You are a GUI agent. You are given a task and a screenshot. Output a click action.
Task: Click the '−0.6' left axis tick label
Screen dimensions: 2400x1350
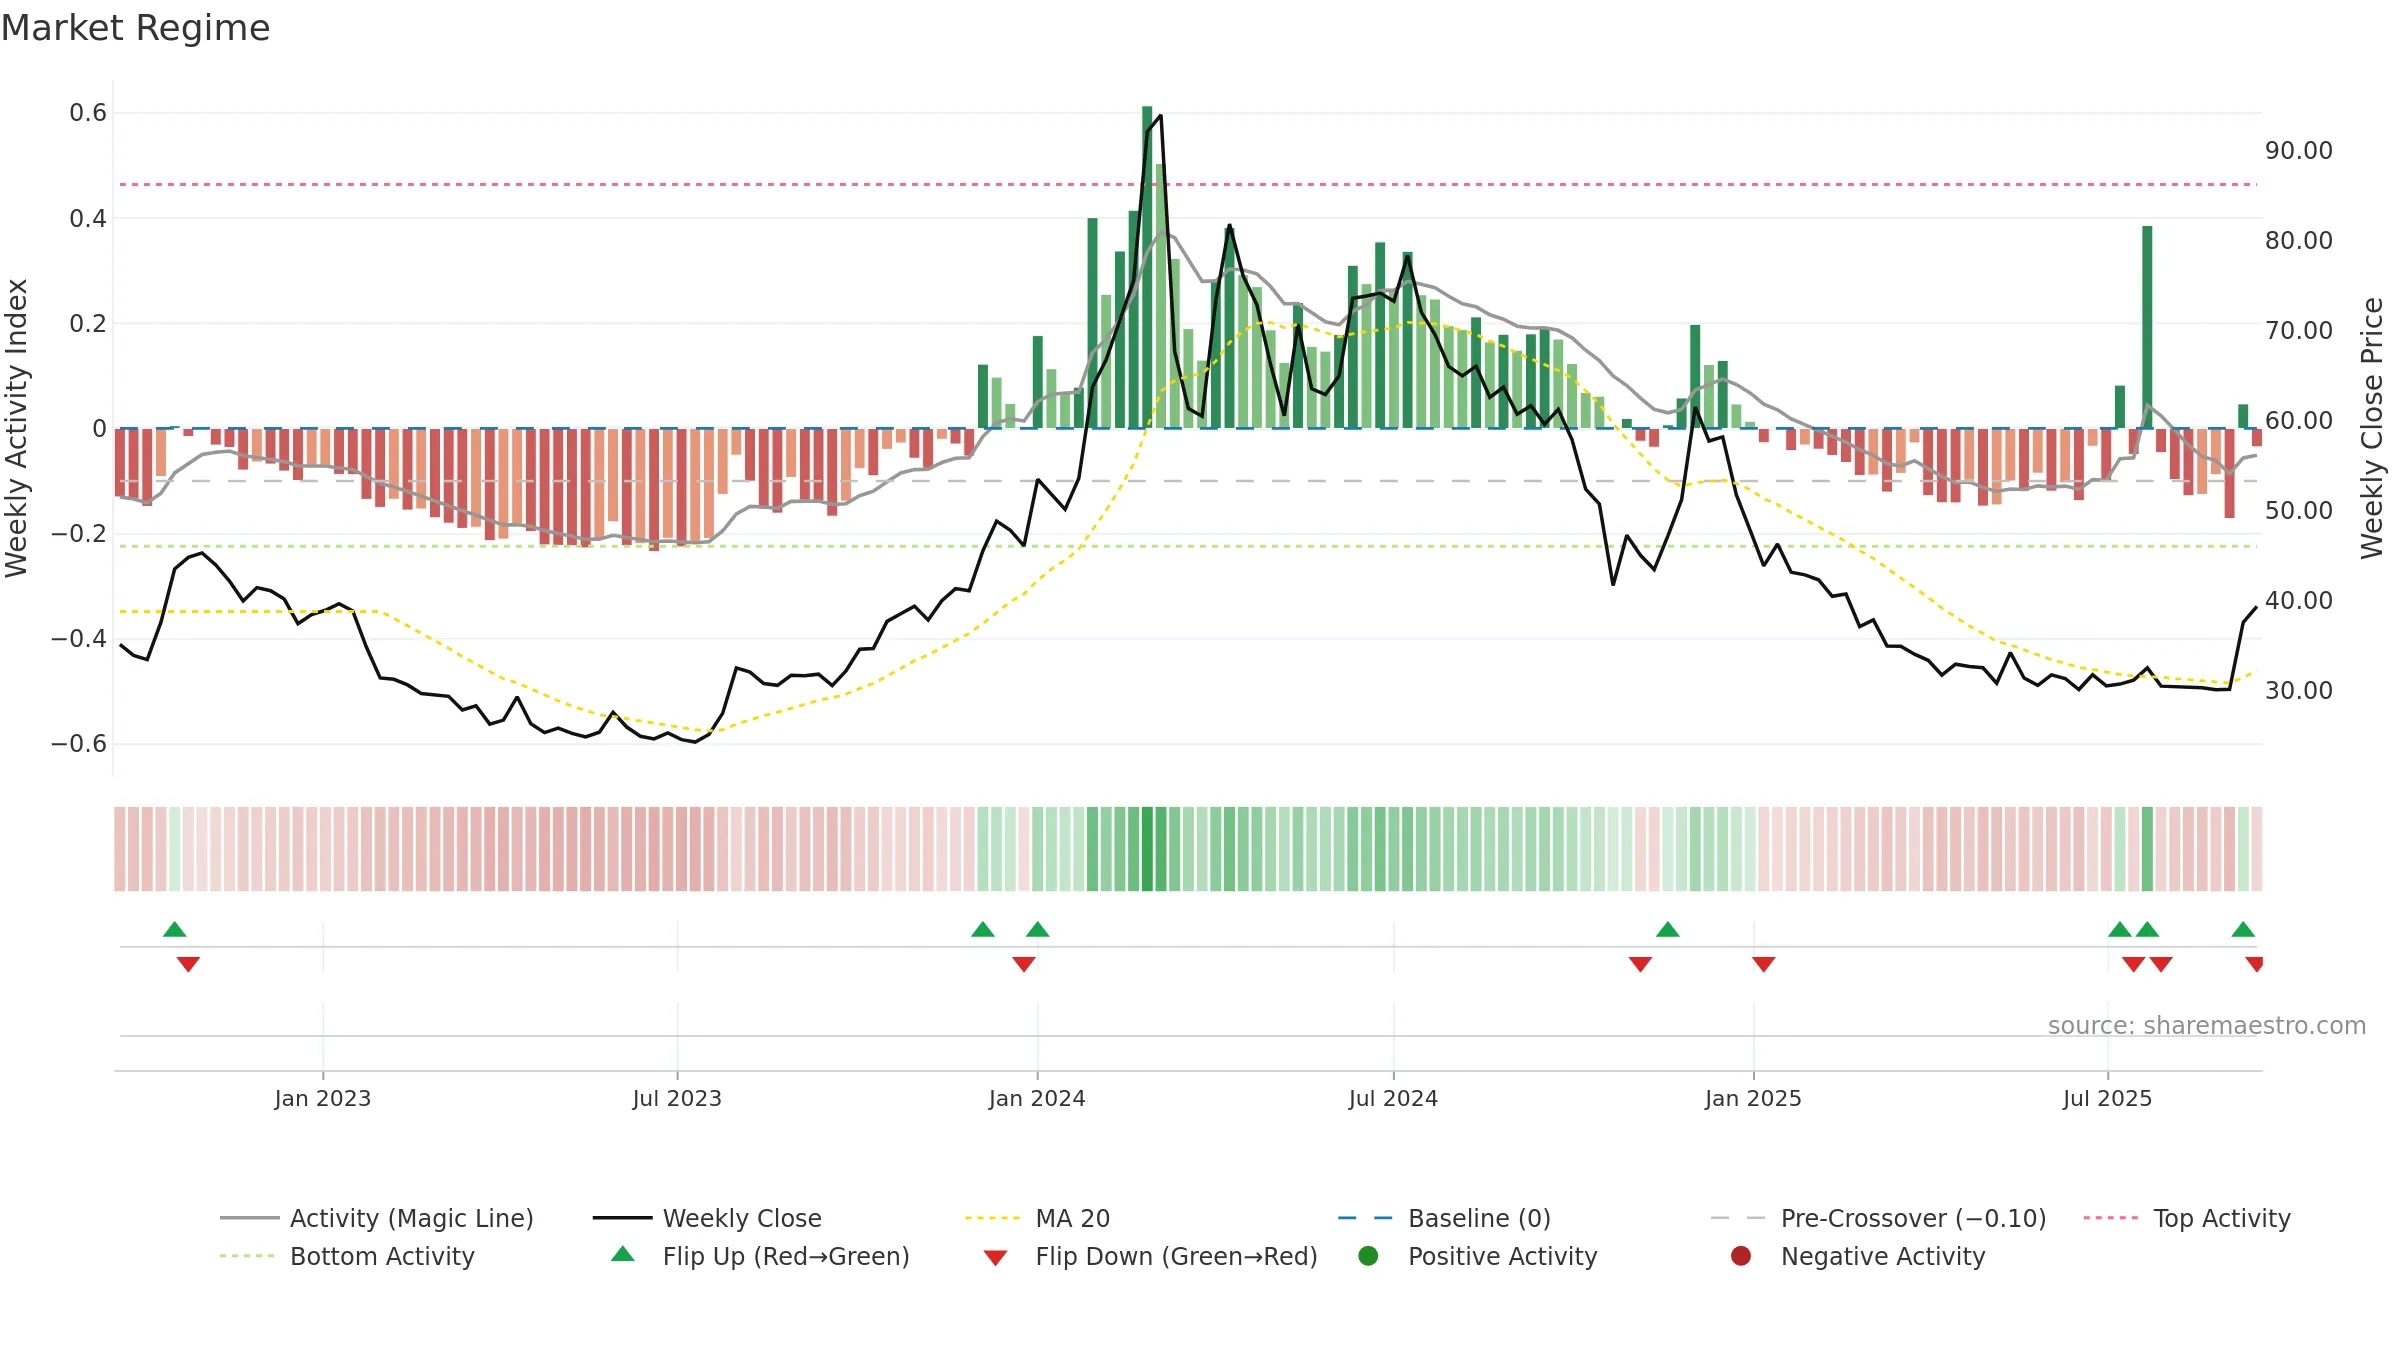click(79, 743)
